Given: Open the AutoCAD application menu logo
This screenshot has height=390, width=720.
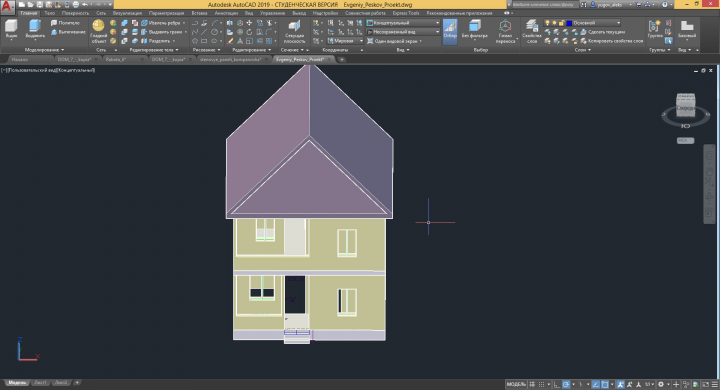Looking at the screenshot, I should pyautogui.click(x=7, y=6).
